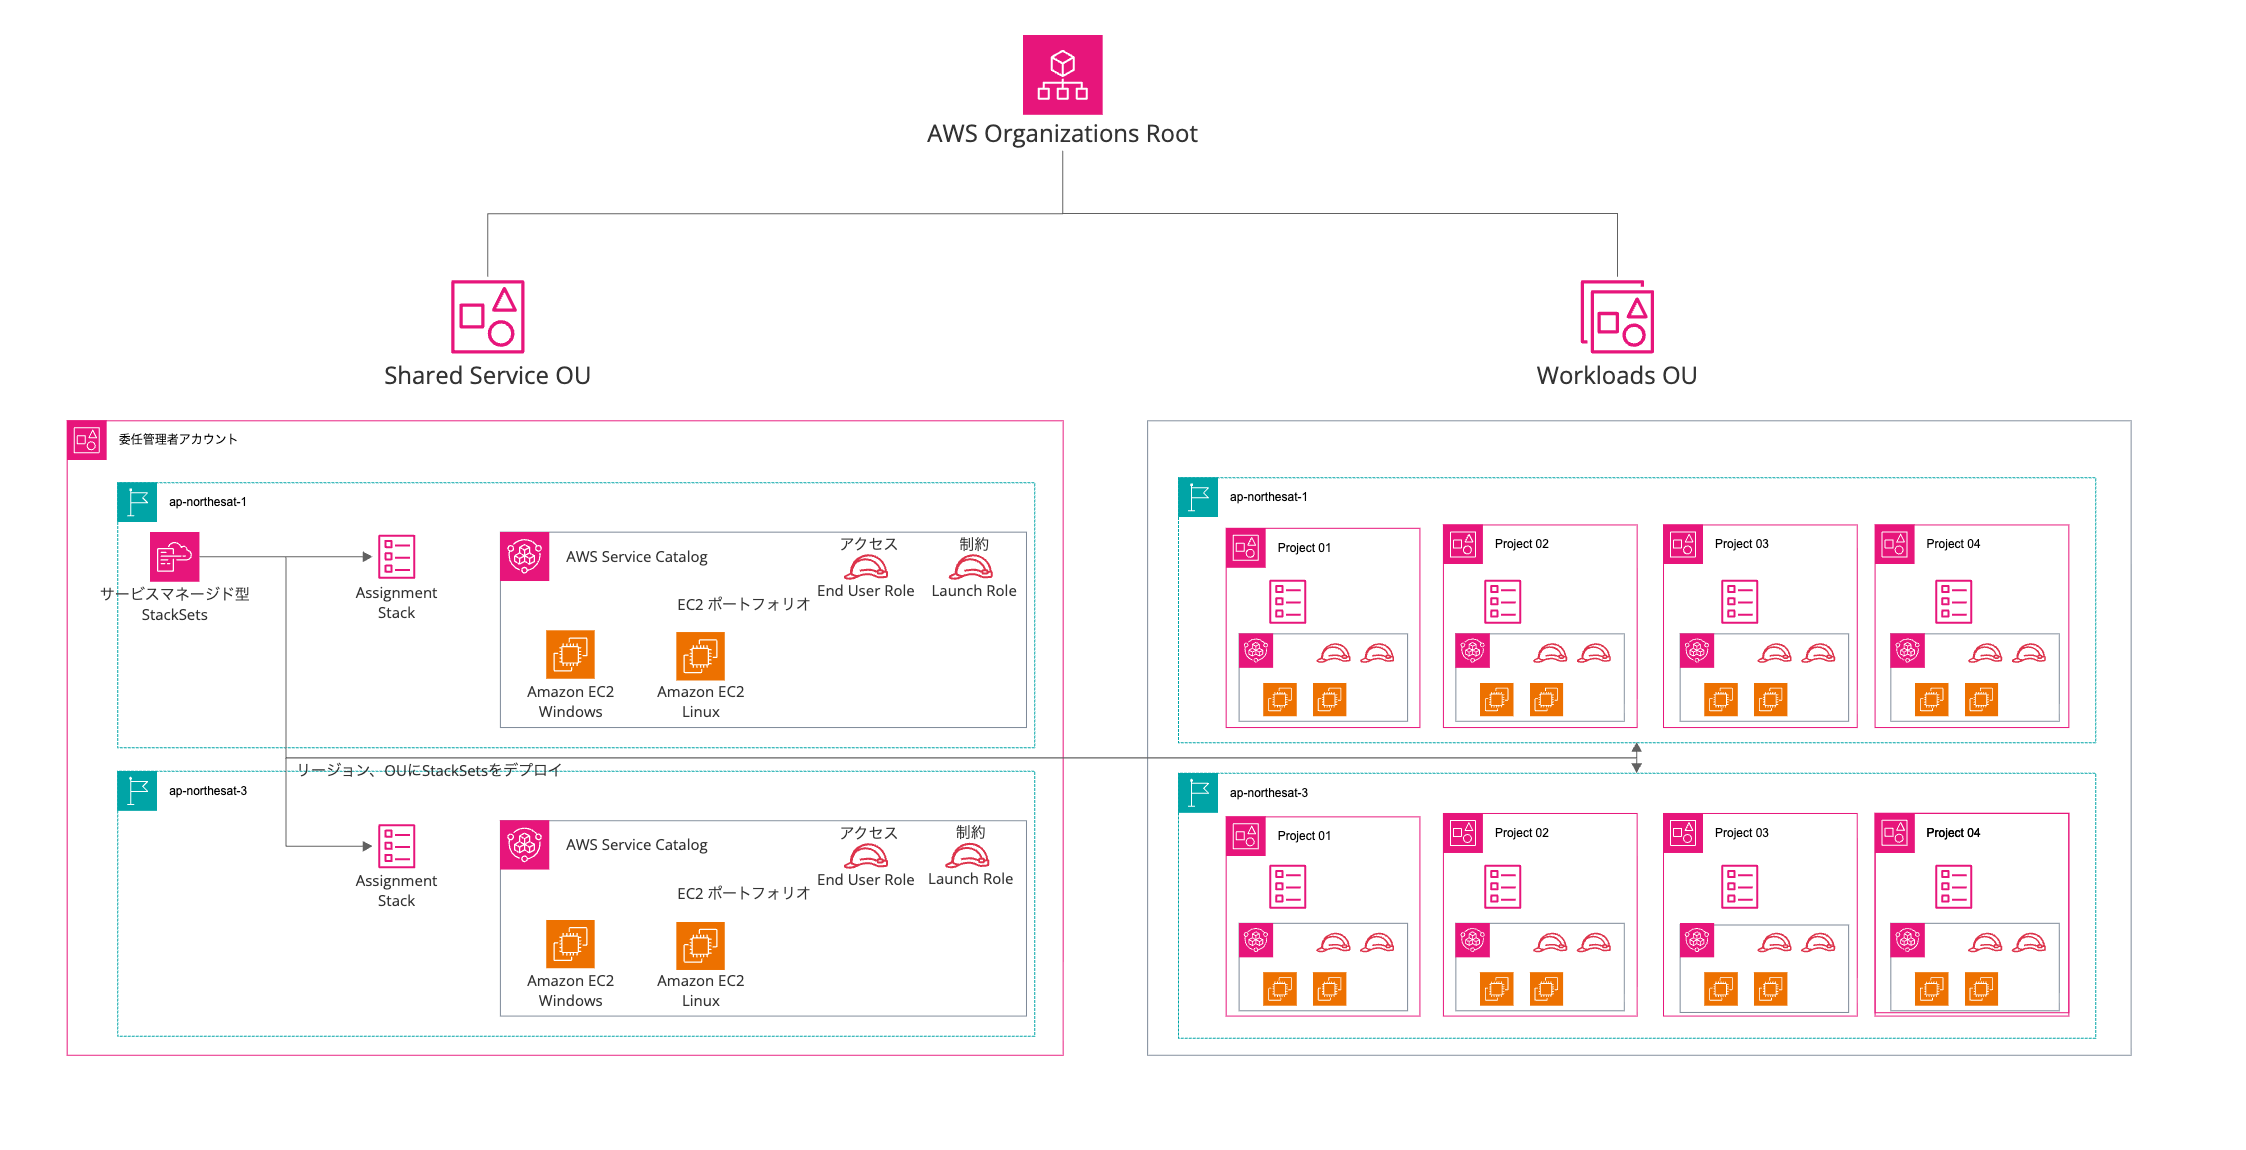
Task: Click the End User Role hat icon
Action: [866, 567]
